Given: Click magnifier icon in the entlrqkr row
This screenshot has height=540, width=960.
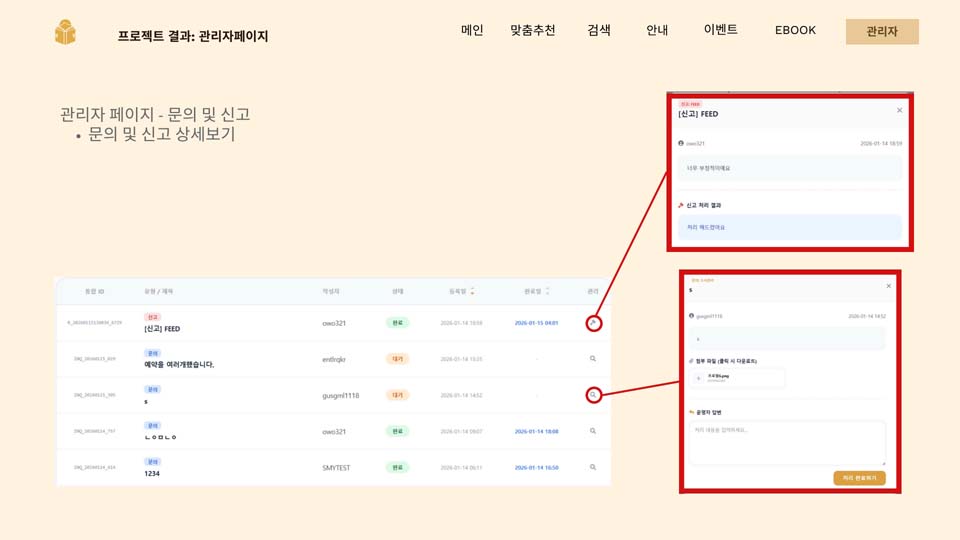Looking at the screenshot, I should tap(593, 358).
